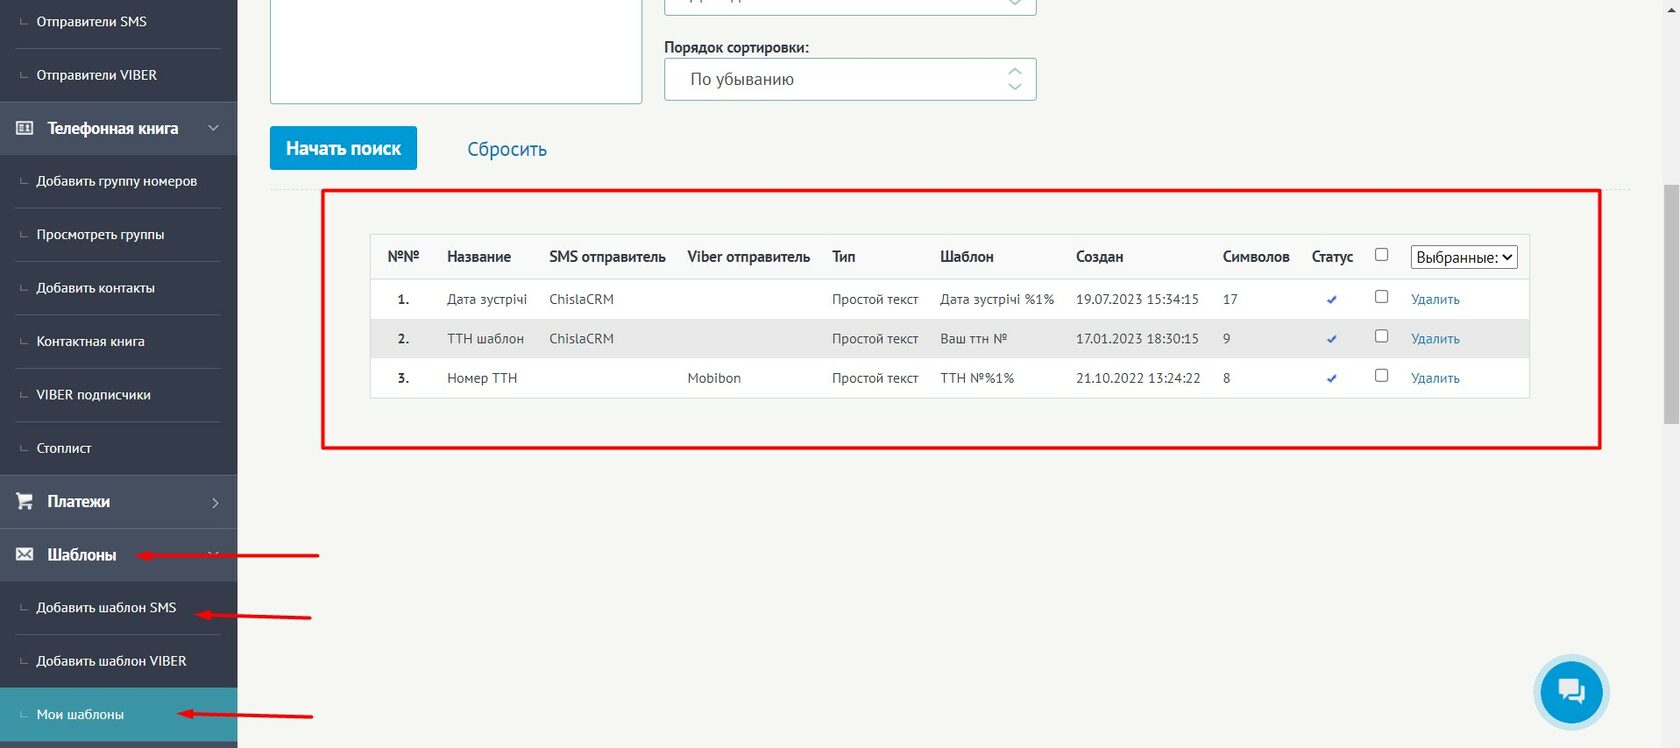1680x748 pixels.
Task: Open Добавить группу номеров
Action: coord(116,181)
